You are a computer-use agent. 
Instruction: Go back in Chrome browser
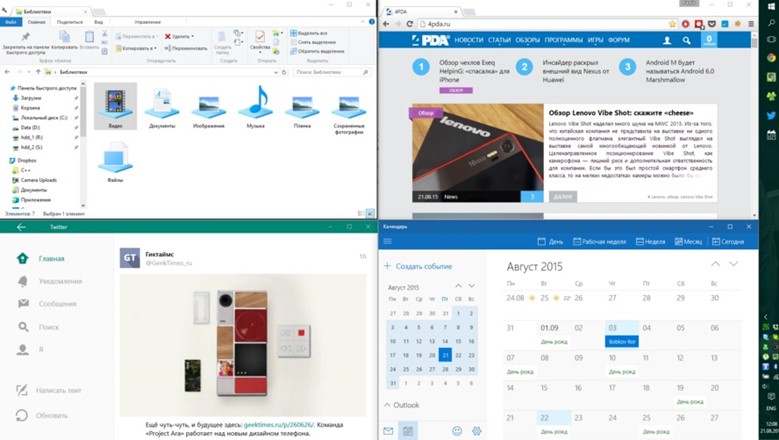point(386,24)
